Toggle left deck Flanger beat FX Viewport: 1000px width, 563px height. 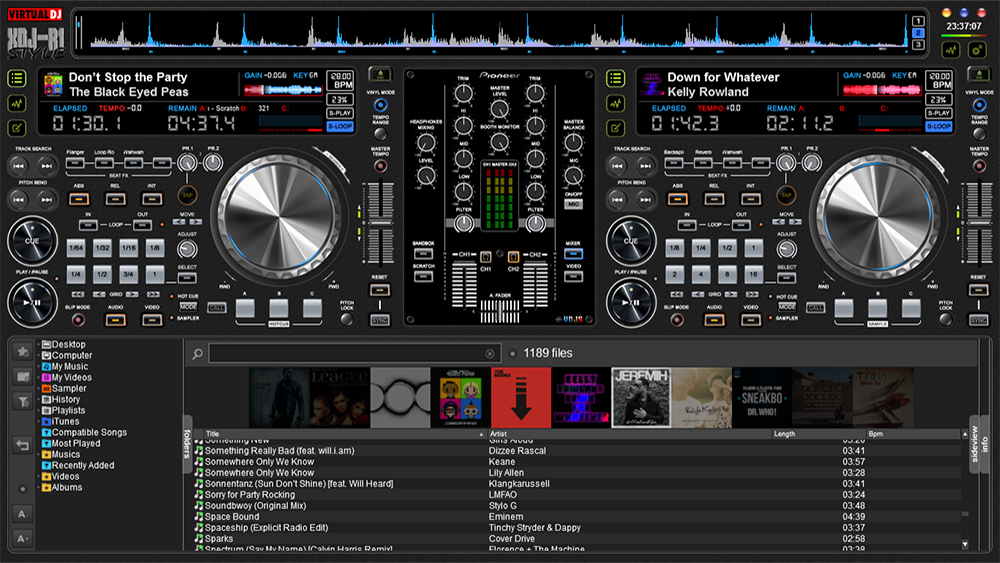(75, 163)
